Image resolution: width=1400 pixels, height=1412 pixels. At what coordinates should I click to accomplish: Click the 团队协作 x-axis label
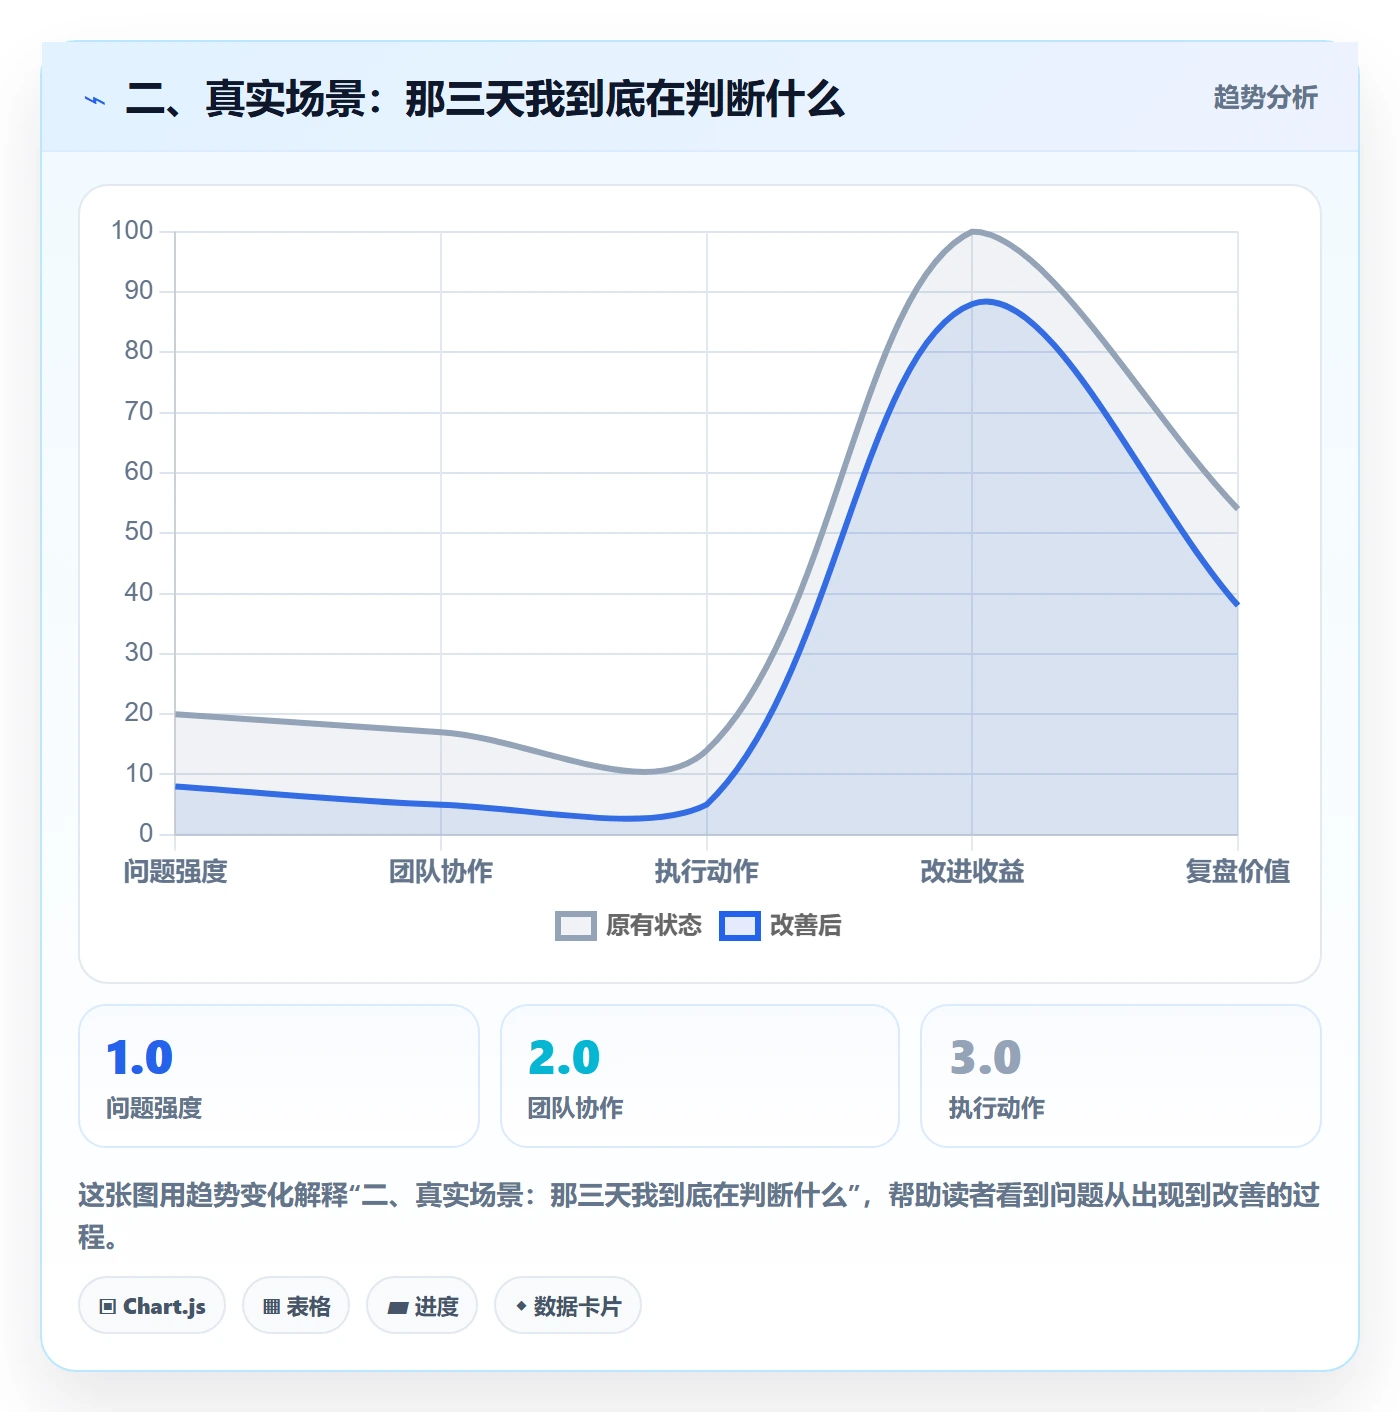click(441, 872)
